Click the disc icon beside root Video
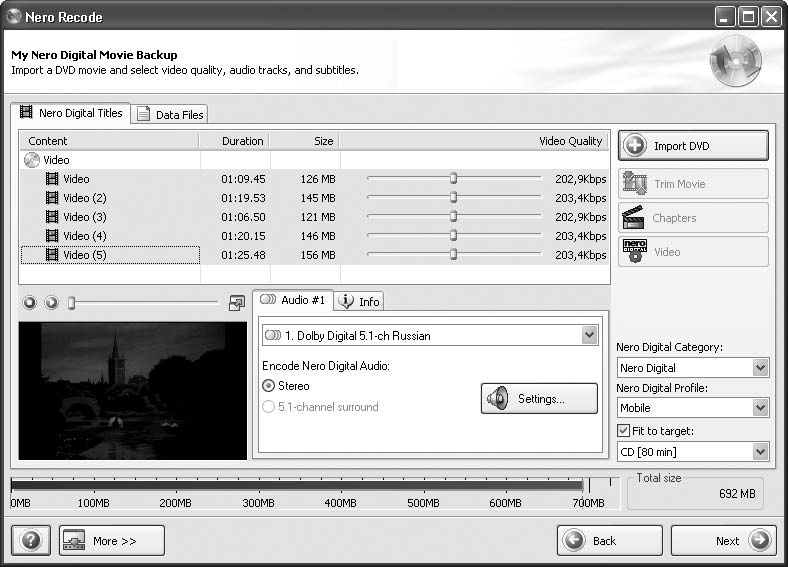 [31, 160]
